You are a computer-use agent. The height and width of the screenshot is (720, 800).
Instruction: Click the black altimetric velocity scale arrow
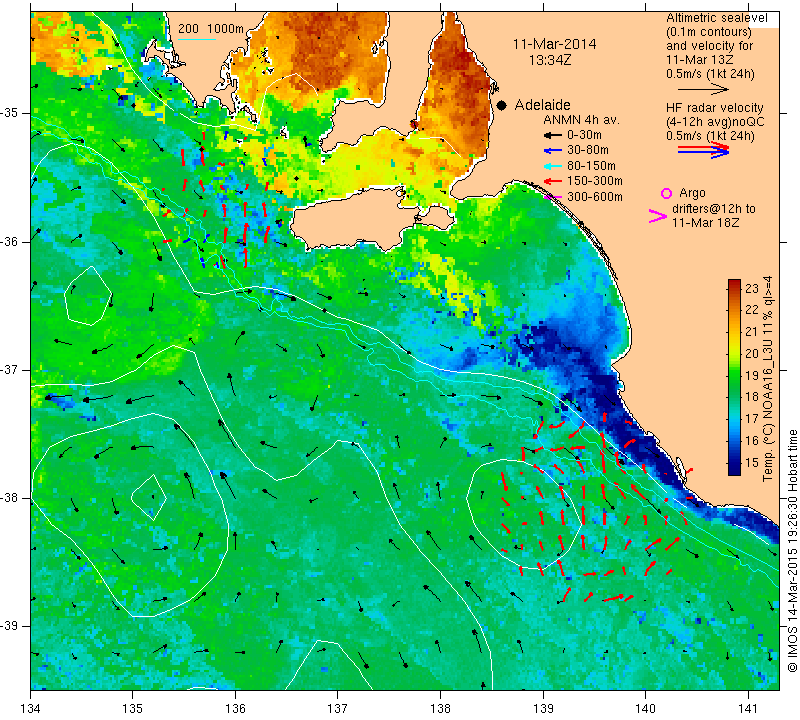[704, 89]
